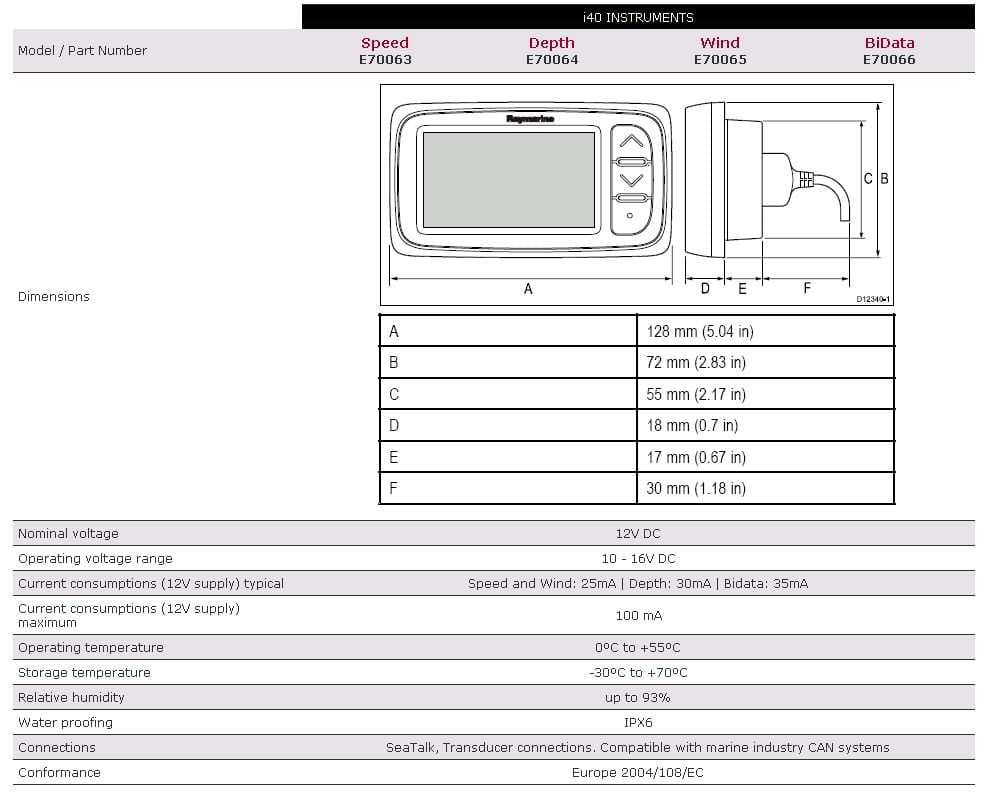Select the 0ºC to +55ºC operating temperature
Screen dimensions: 988x792
[638, 648]
